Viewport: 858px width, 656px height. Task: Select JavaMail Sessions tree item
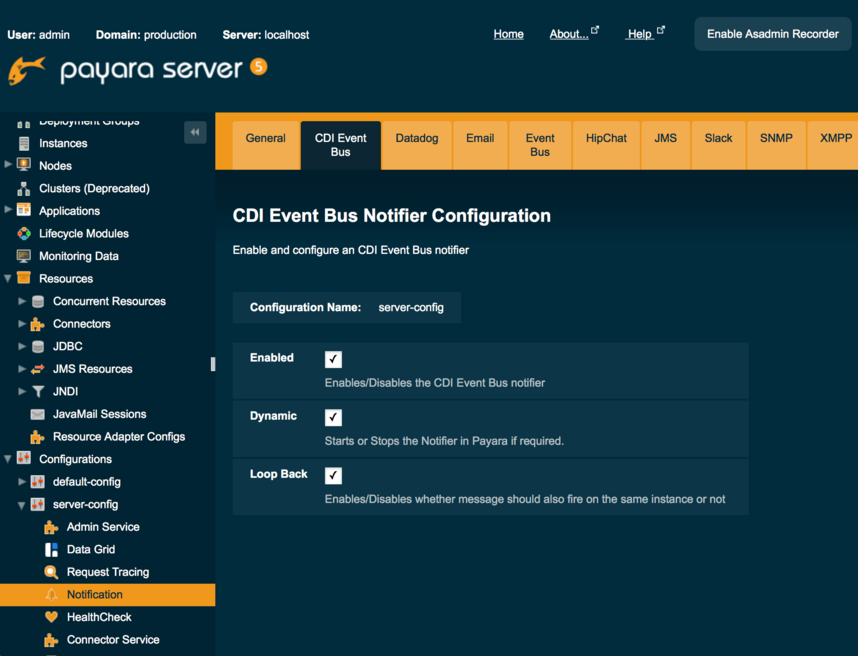100,414
